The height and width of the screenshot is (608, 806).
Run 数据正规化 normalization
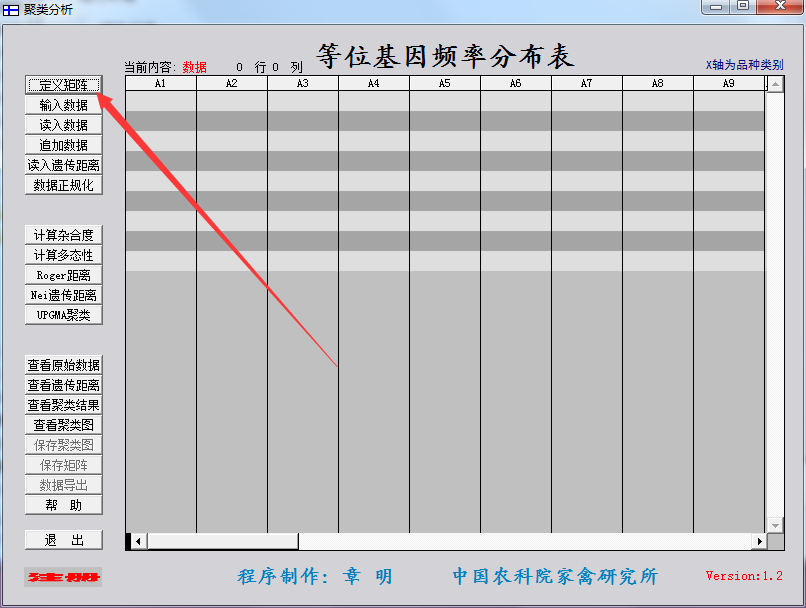coord(64,185)
